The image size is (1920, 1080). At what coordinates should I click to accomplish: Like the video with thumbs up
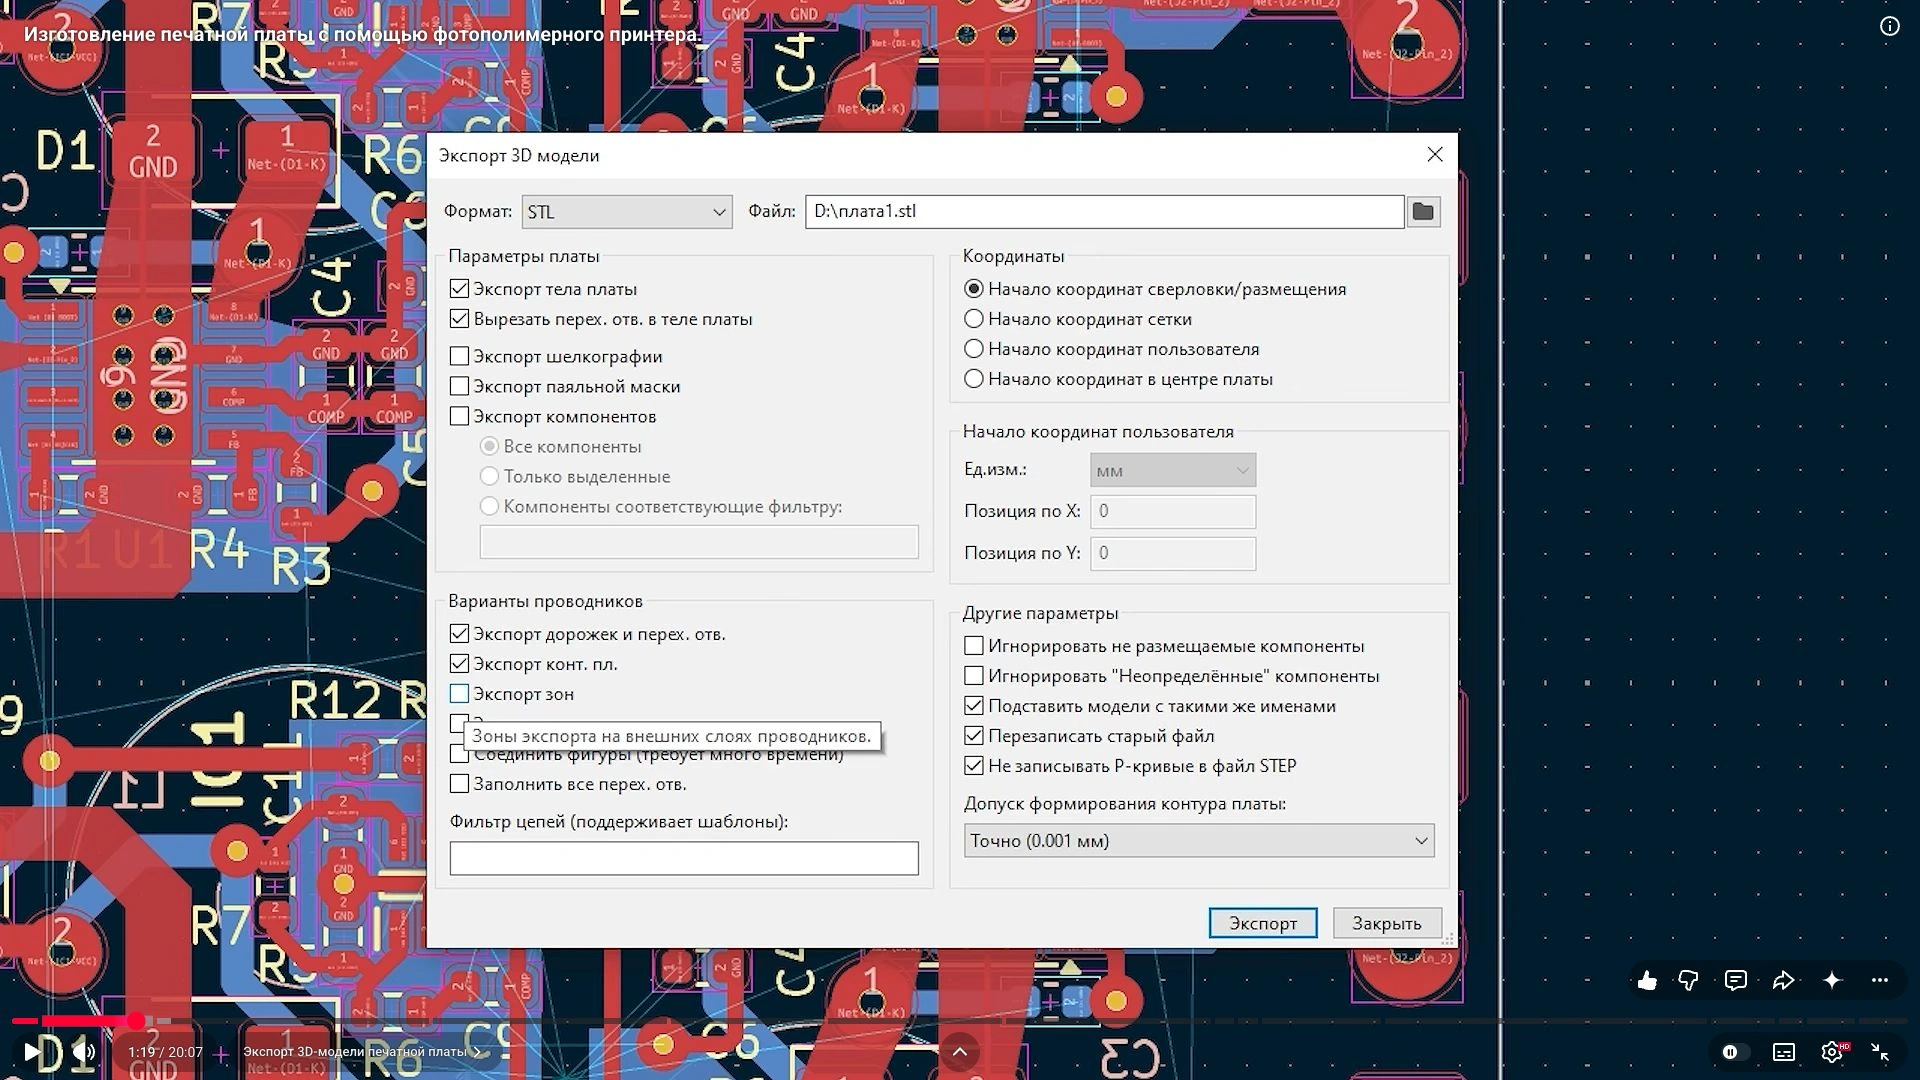pyautogui.click(x=1647, y=981)
